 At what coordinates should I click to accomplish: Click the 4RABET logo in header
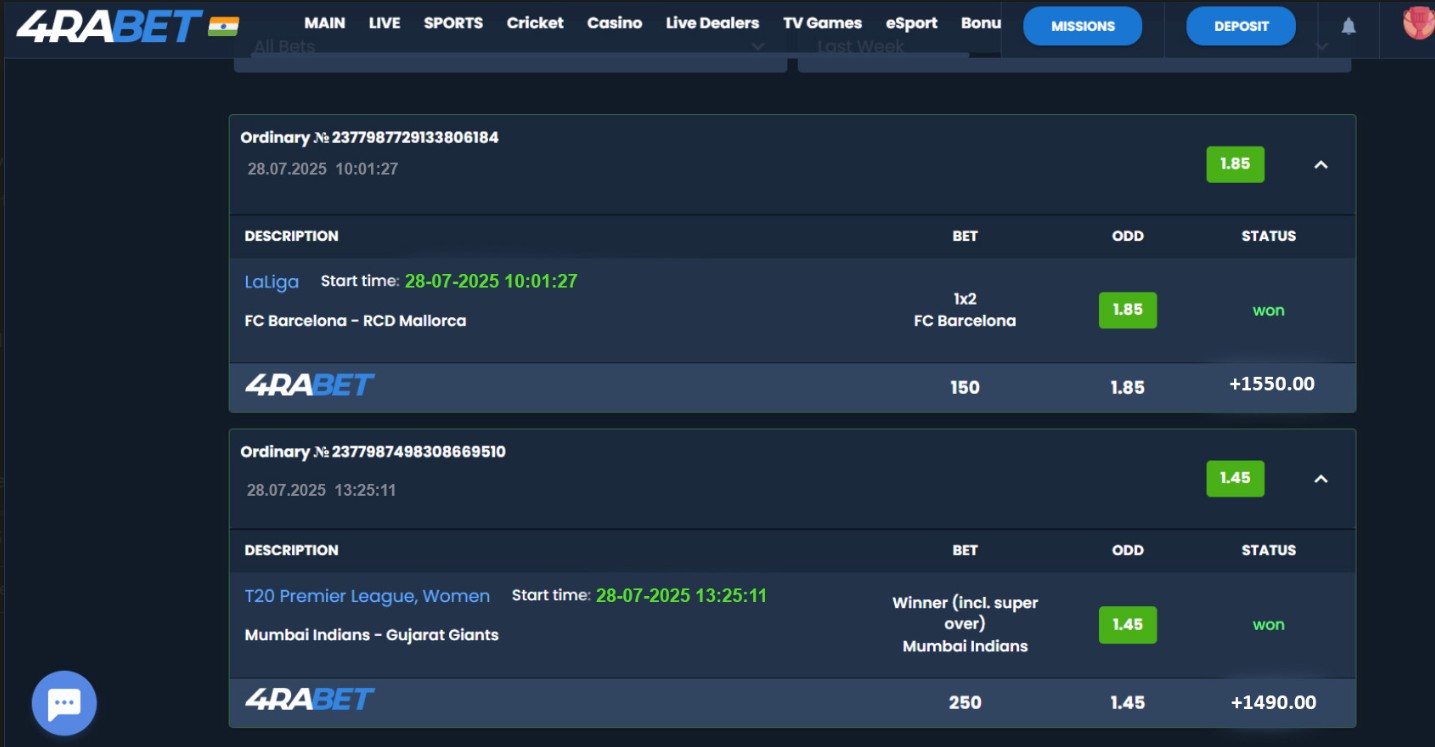point(109,26)
